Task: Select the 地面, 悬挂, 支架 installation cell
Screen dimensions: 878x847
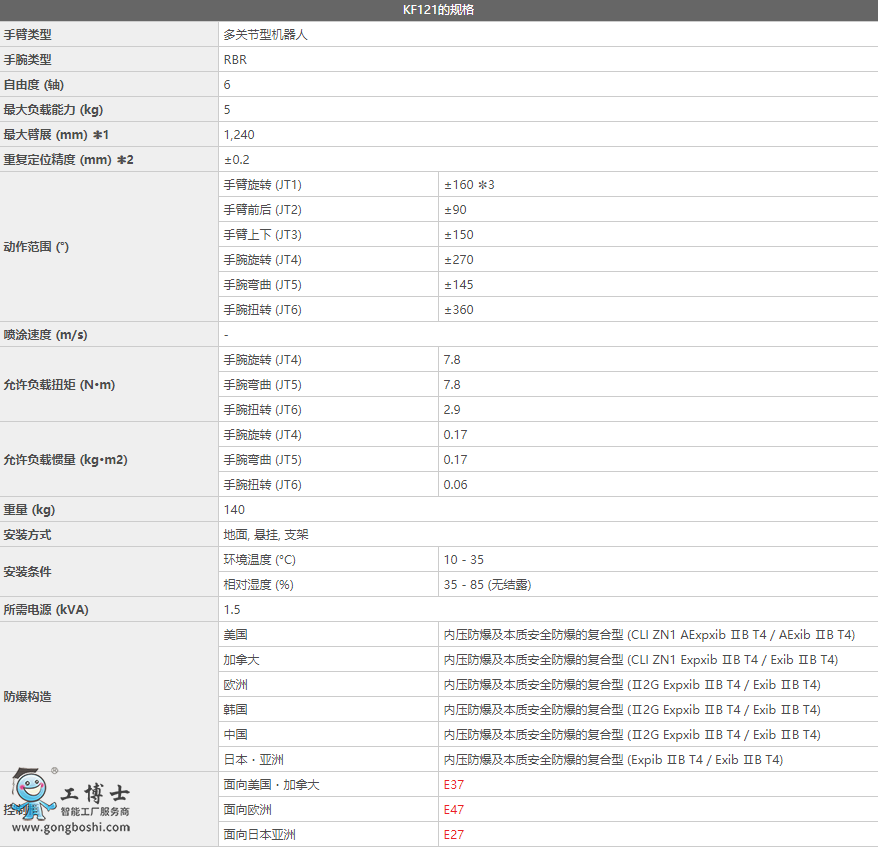Action: [266, 535]
